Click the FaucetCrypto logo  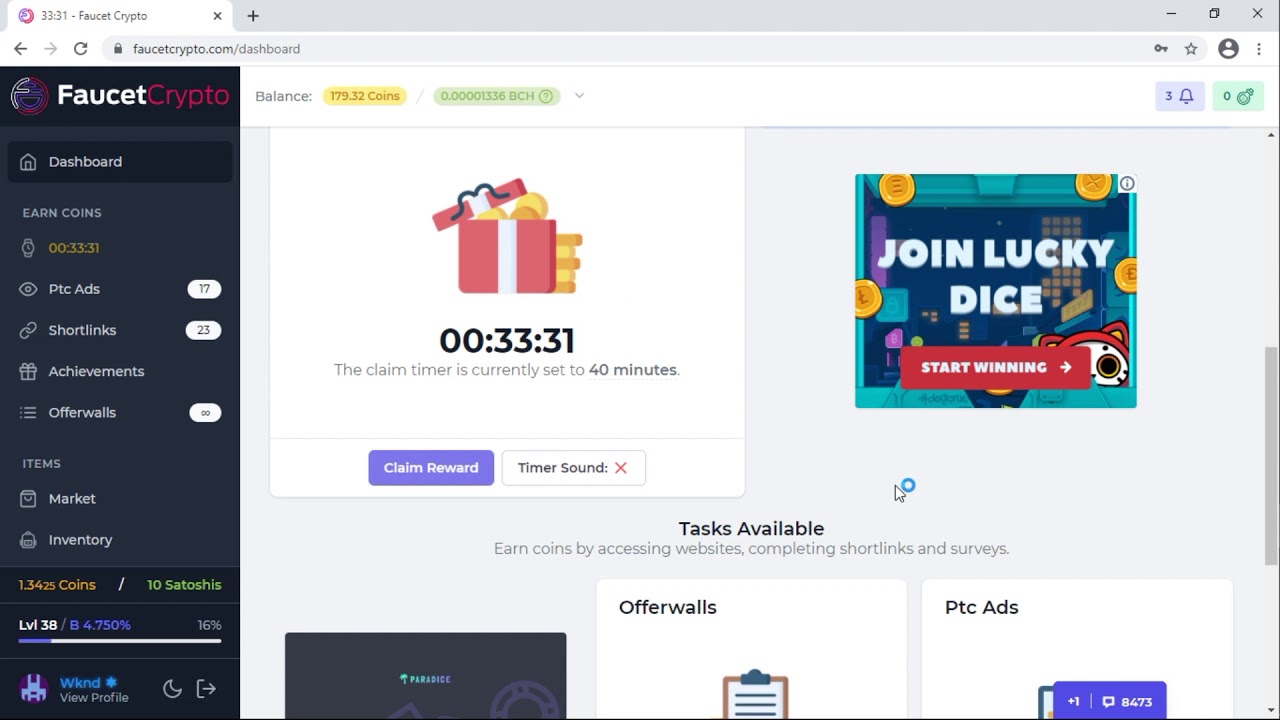[120, 96]
